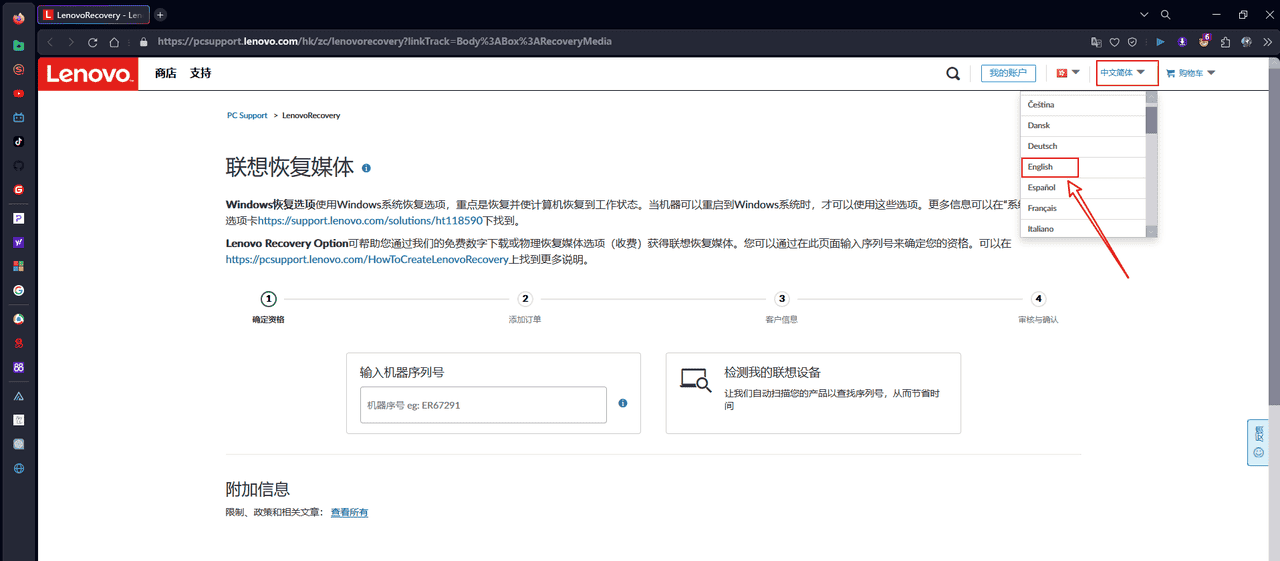Screen dimensions: 1280x561
Task: Select Čeština from the language list
Action: point(1083,105)
